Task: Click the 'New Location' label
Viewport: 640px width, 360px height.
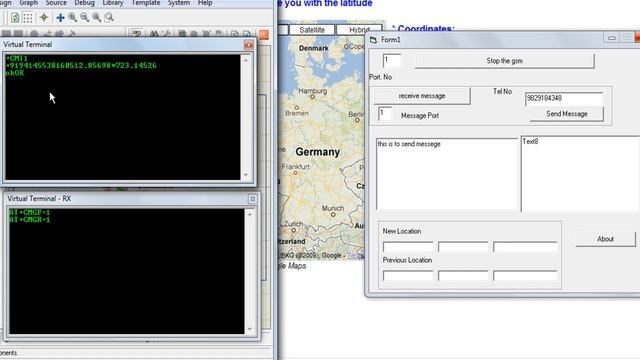Action: pos(402,231)
